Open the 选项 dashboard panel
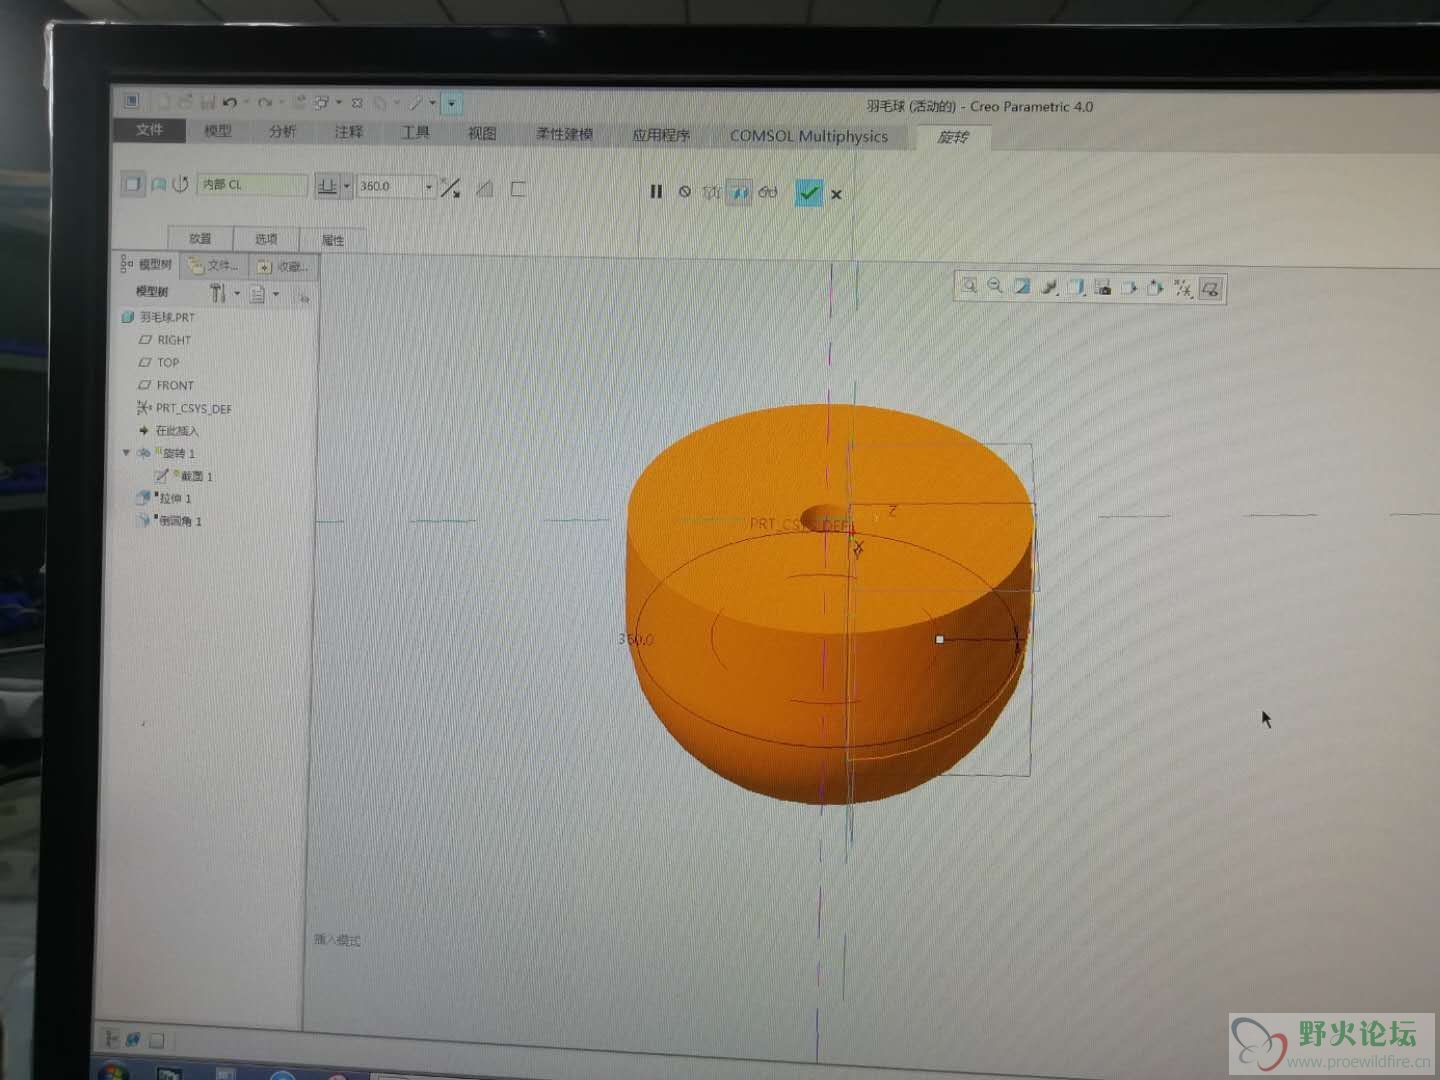Viewport: 1440px width, 1080px height. [266, 239]
